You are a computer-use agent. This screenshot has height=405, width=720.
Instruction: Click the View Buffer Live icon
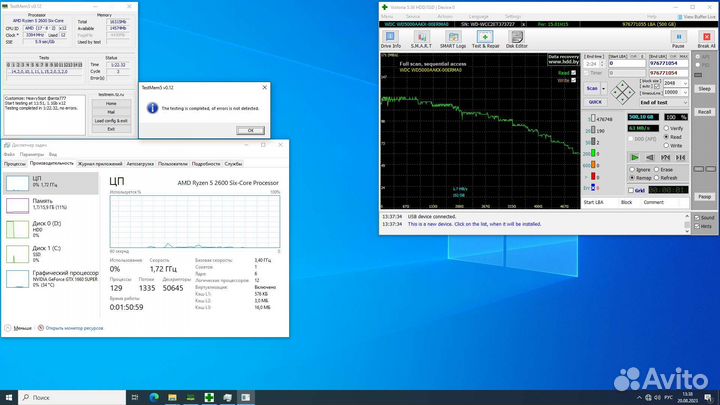(x=680, y=17)
